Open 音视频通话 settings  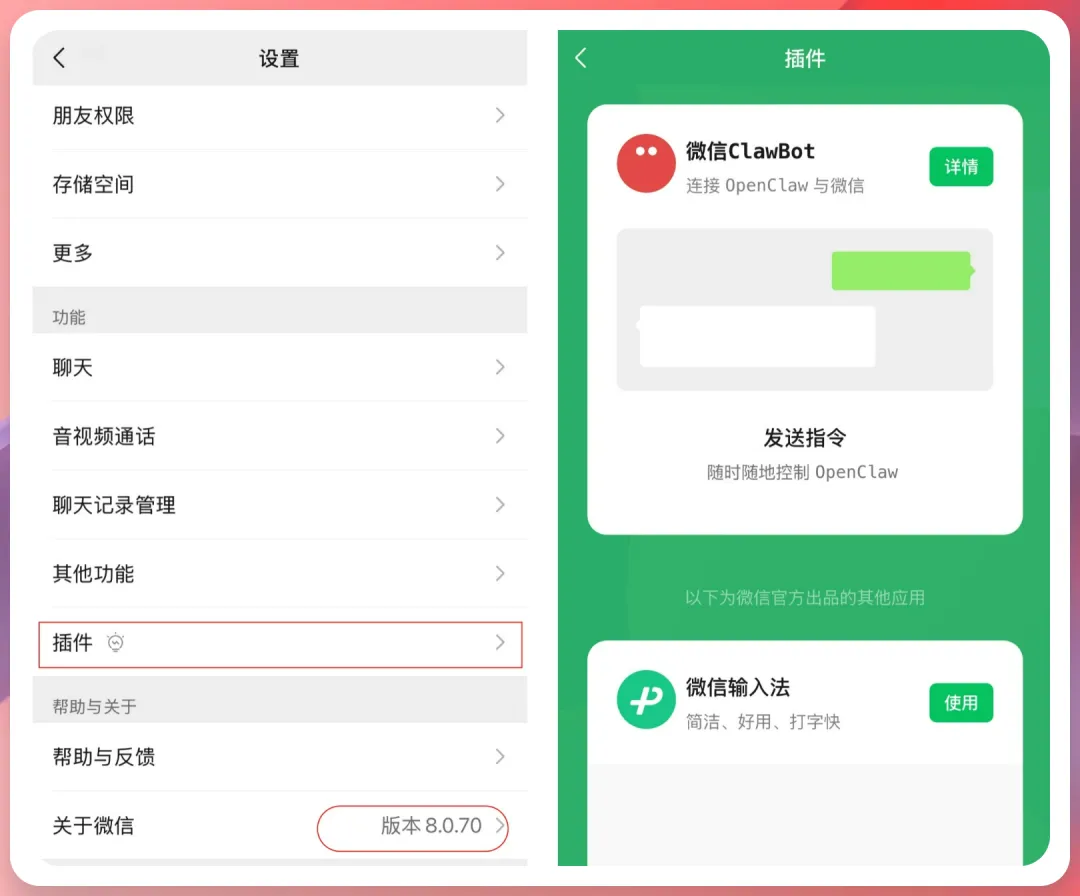pos(280,436)
